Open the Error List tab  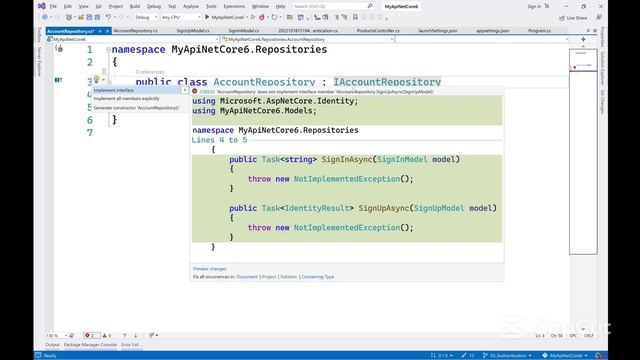click(130, 345)
